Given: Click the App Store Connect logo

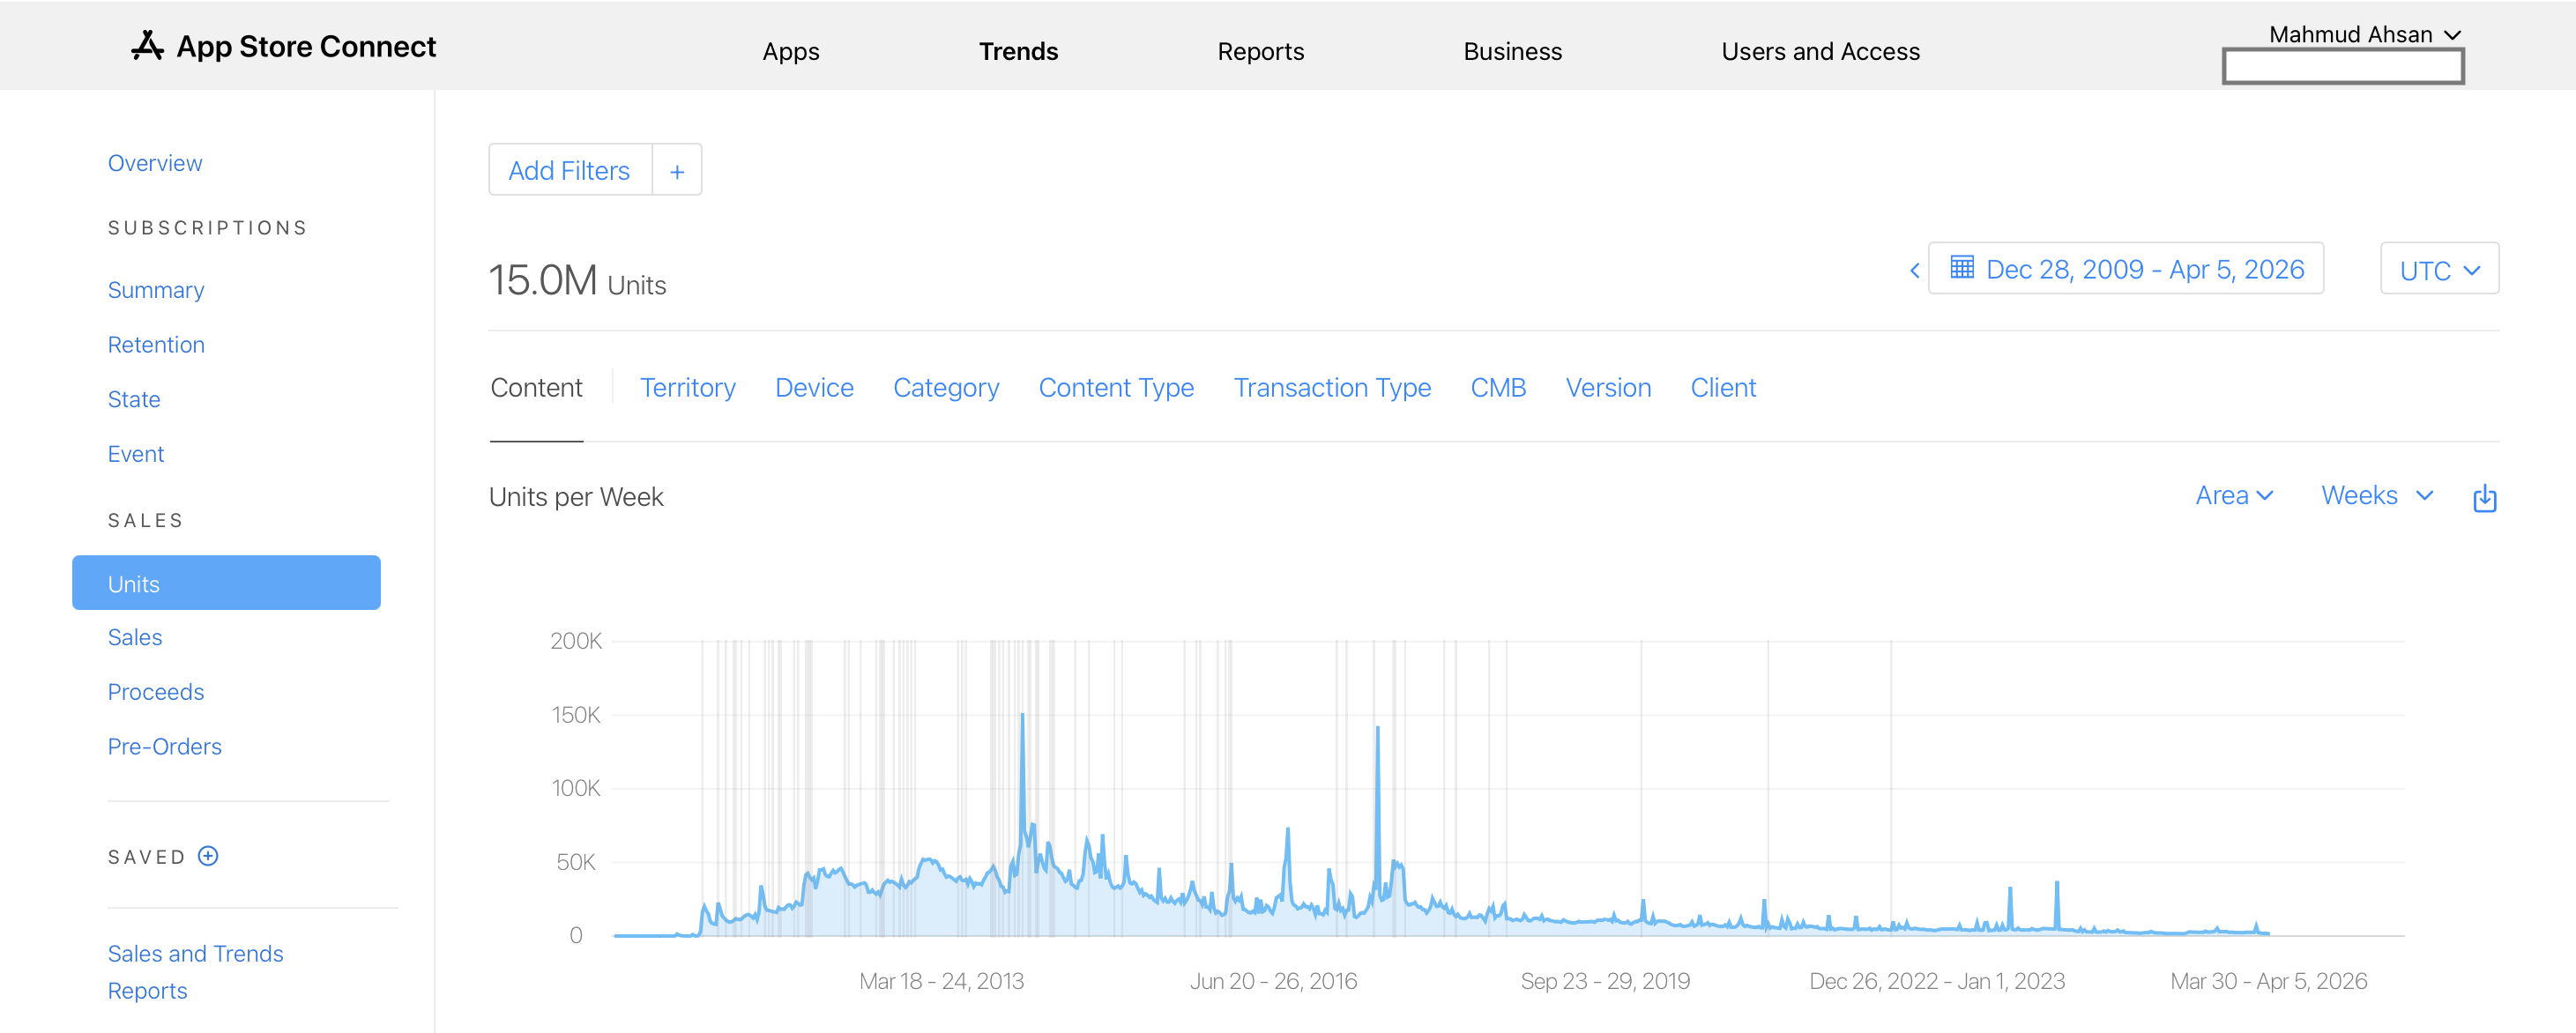Looking at the screenshot, I should (x=283, y=46).
